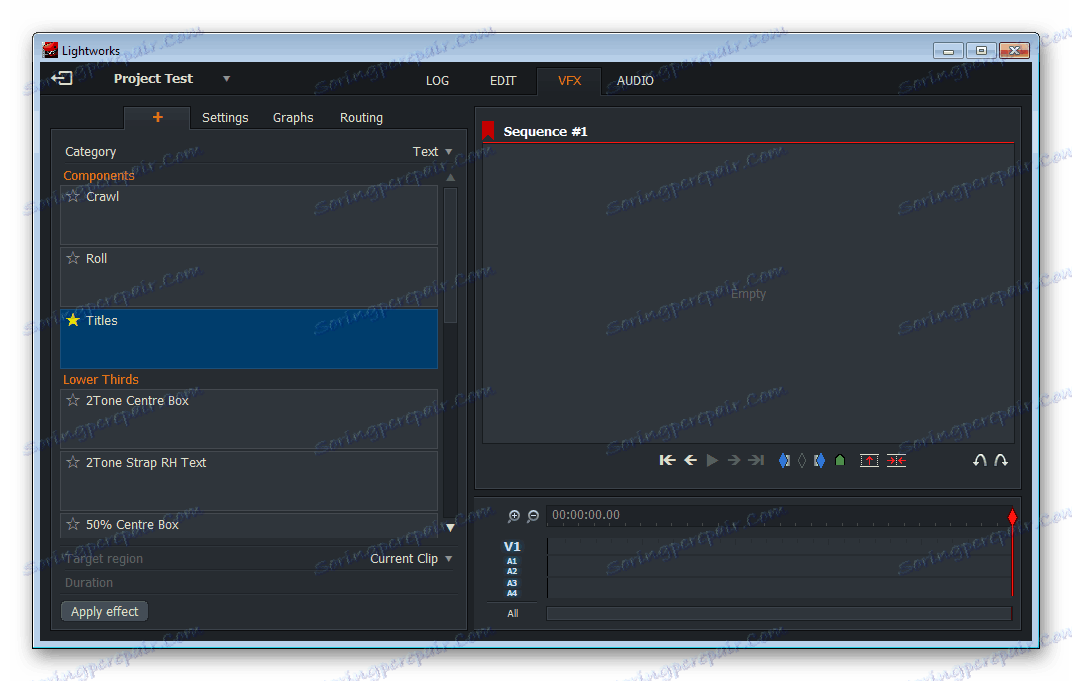
Task: Toggle the A1 audio track label
Action: (512, 561)
